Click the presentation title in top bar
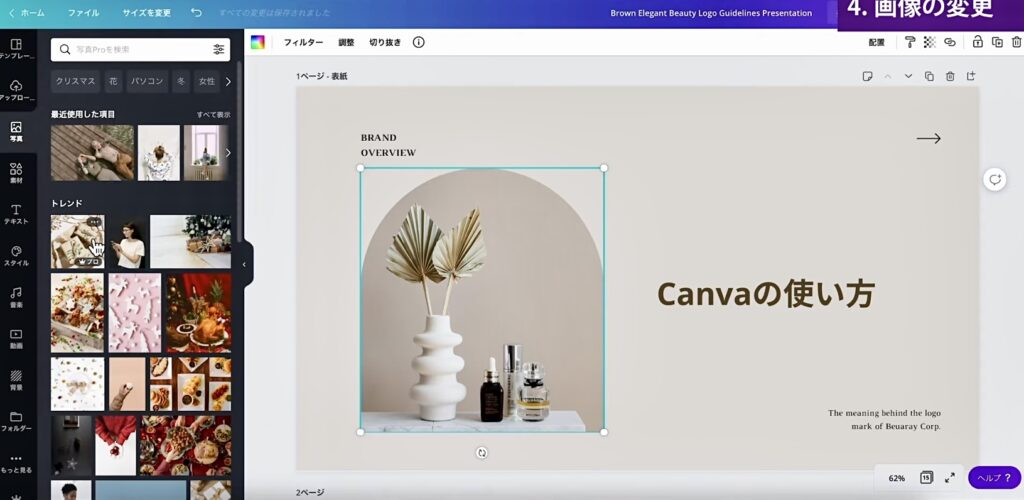The image size is (1024, 500). (711, 13)
